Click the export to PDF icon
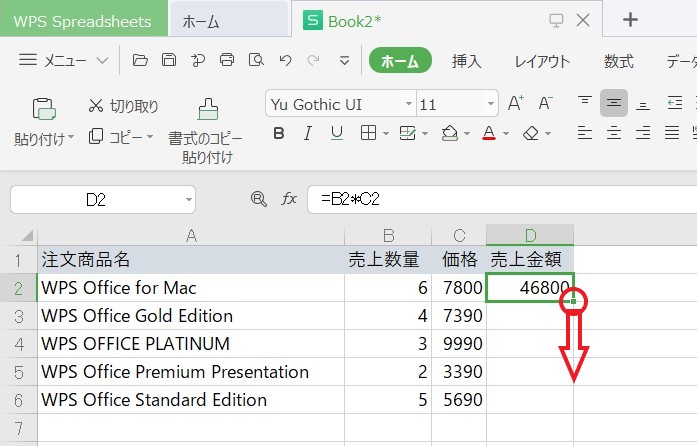The height and width of the screenshot is (446, 697). click(197, 60)
